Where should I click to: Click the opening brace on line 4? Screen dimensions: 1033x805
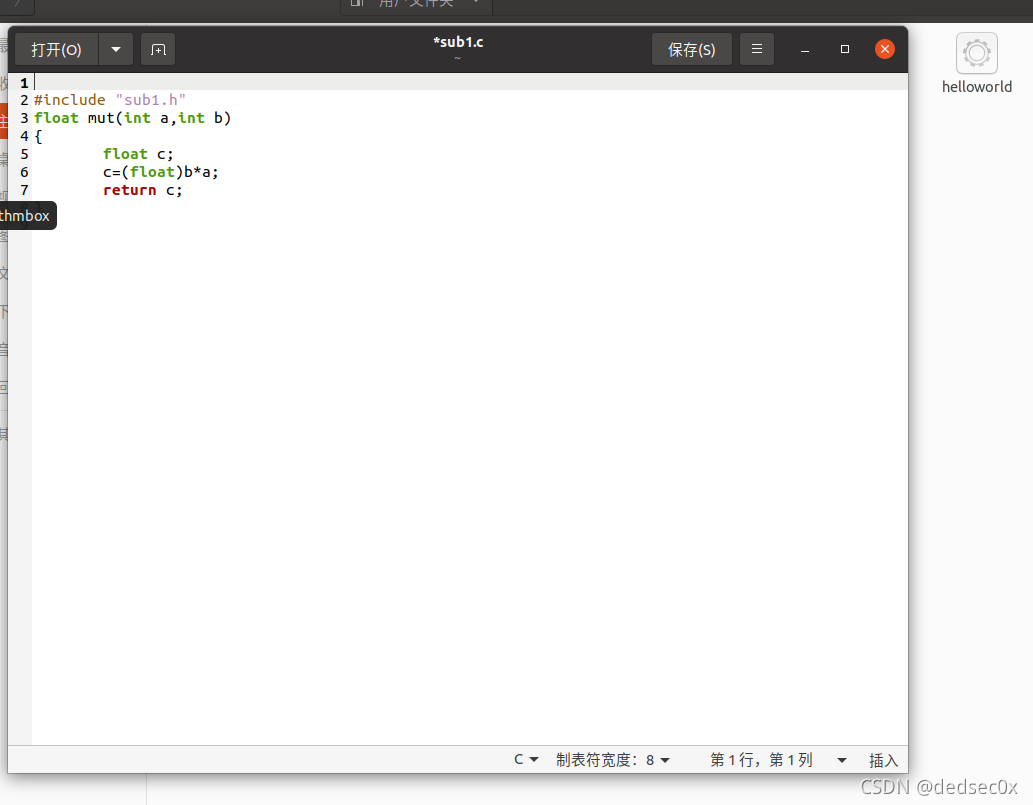38,136
